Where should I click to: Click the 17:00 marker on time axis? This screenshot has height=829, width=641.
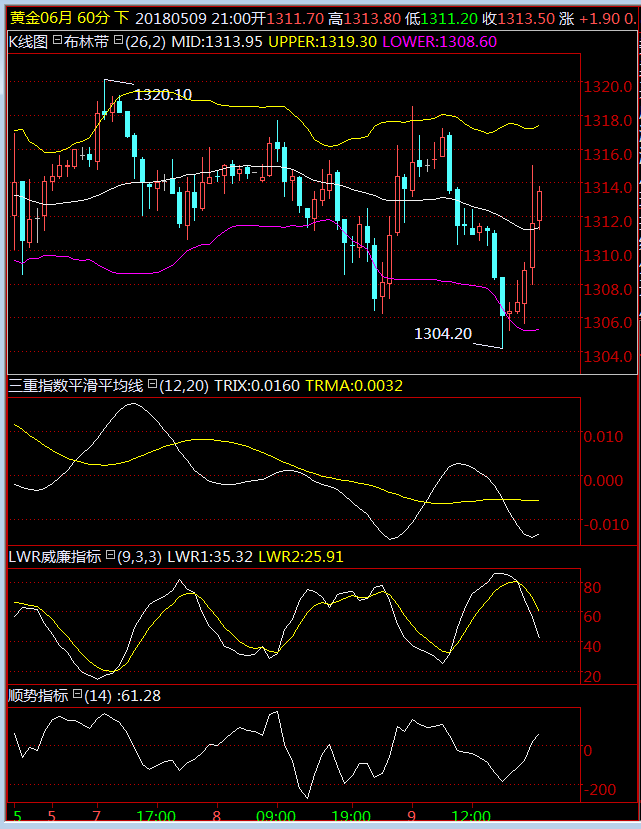pos(156,816)
